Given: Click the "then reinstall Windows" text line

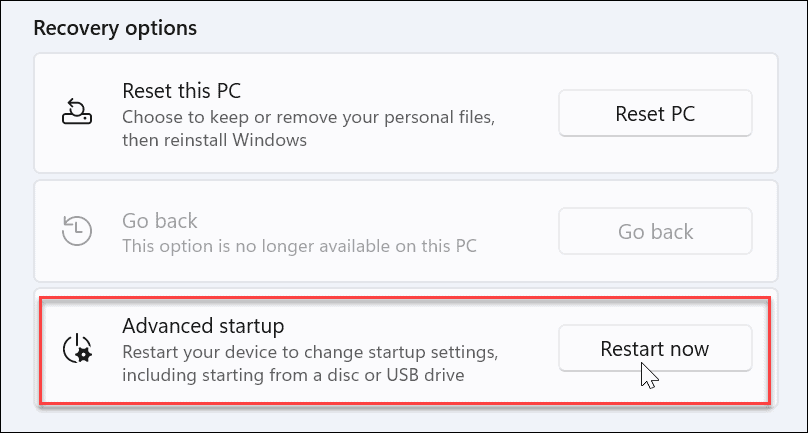Looking at the screenshot, I should pyautogui.click(x=214, y=140).
